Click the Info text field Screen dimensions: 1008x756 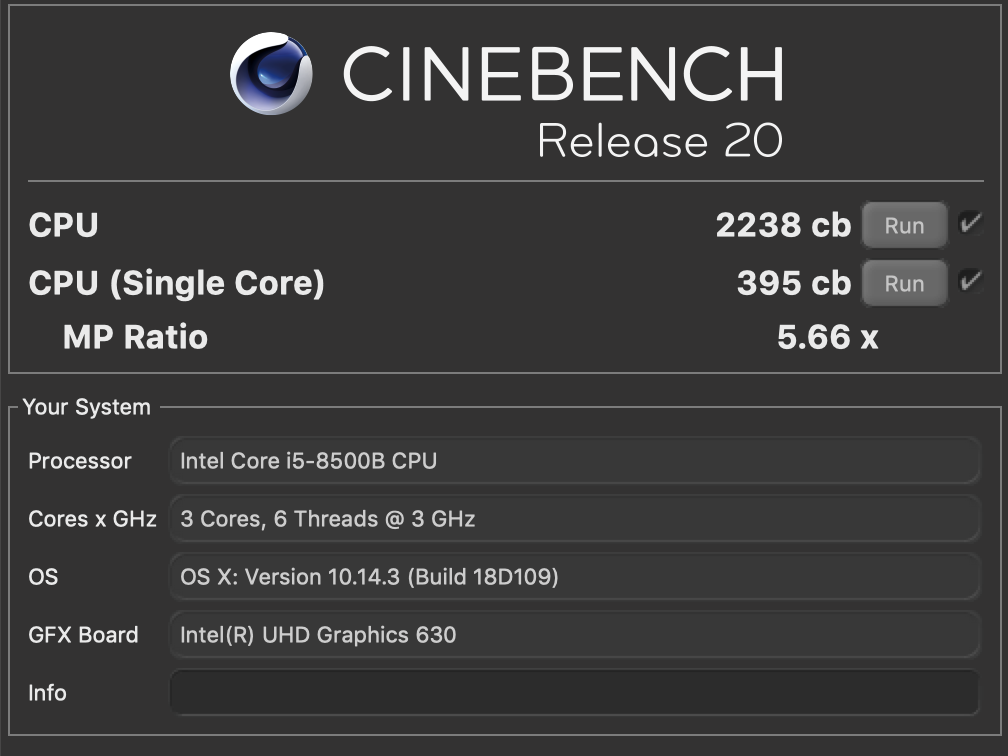(x=574, y=692)
